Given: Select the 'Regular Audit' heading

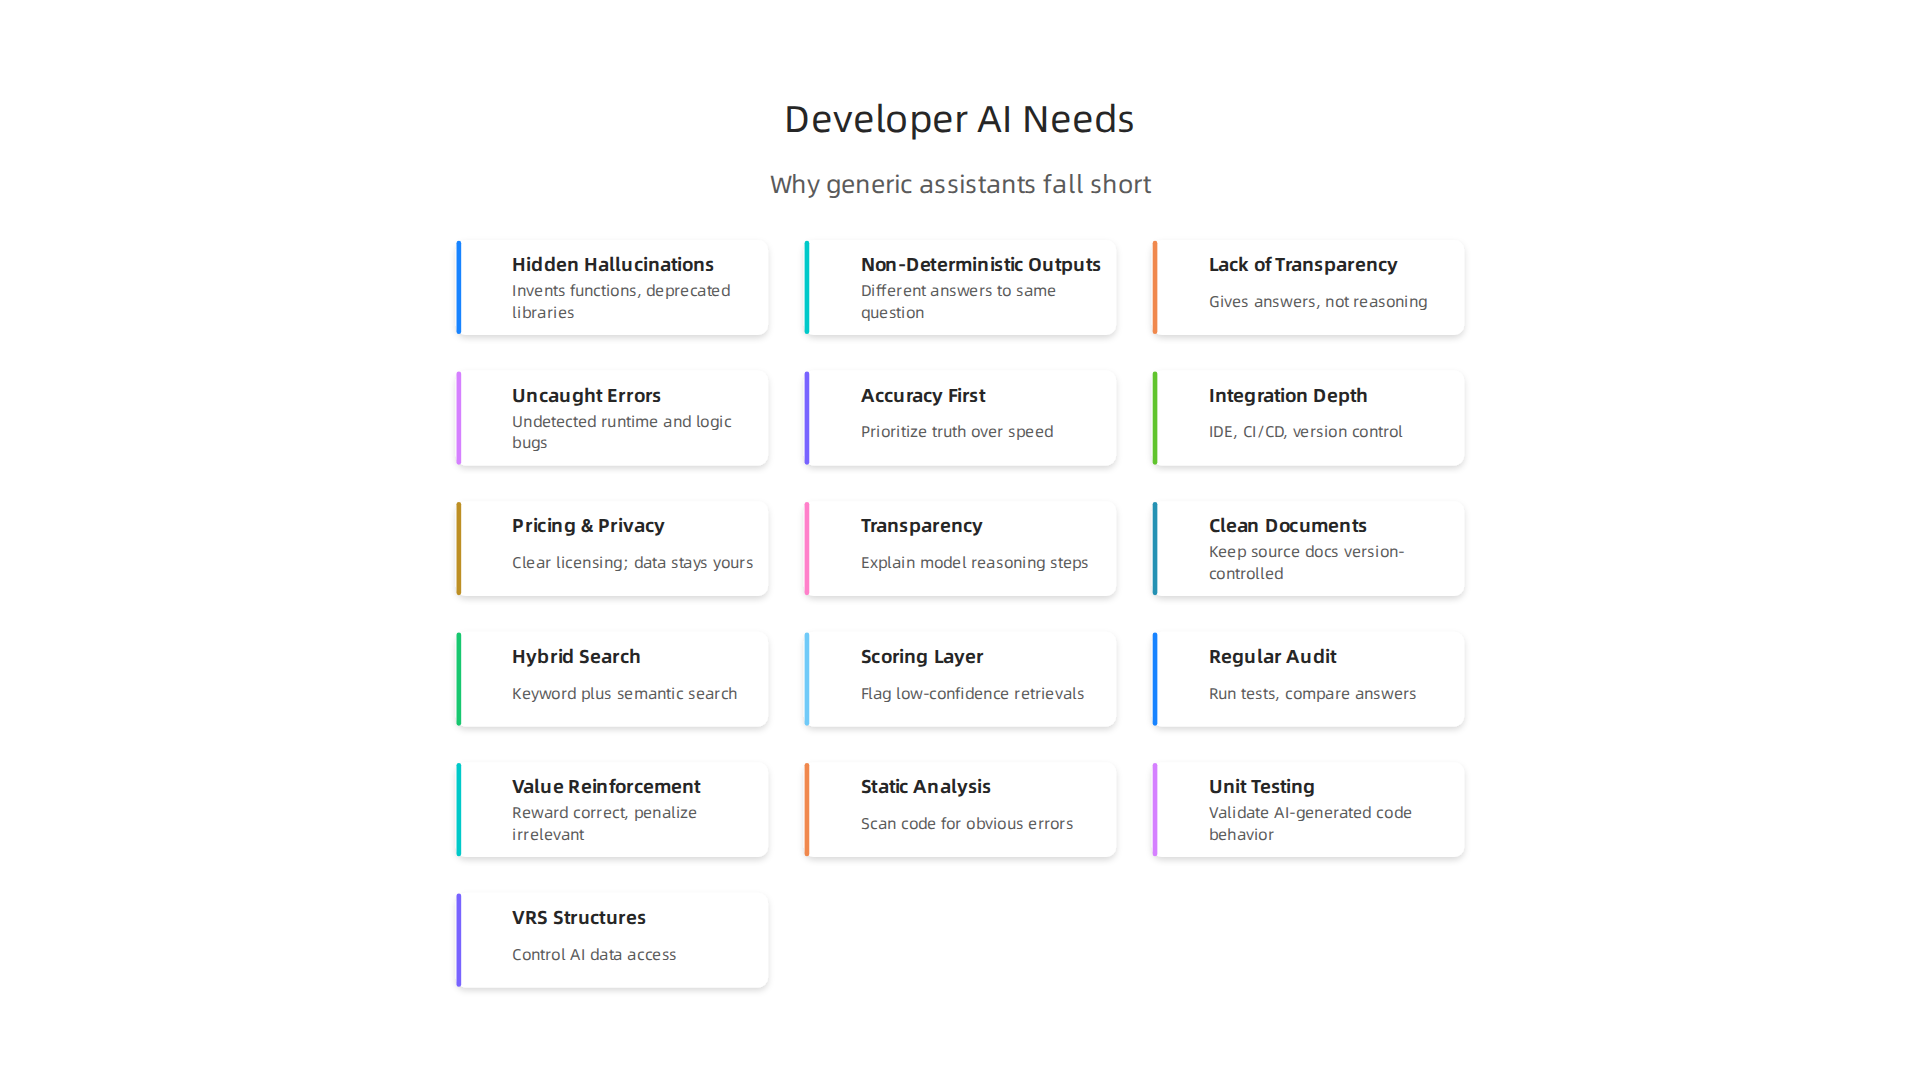Looking at the screenshot, I should [1272, 656].
